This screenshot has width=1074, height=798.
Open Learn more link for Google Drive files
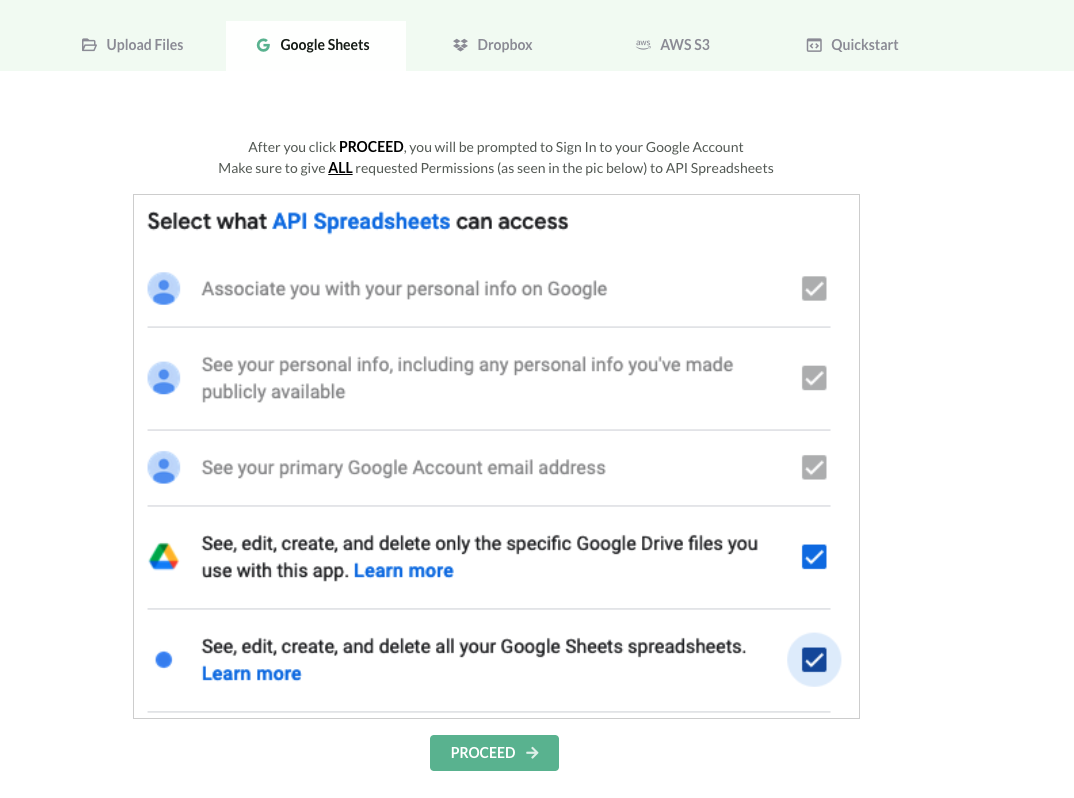(403, 571)
